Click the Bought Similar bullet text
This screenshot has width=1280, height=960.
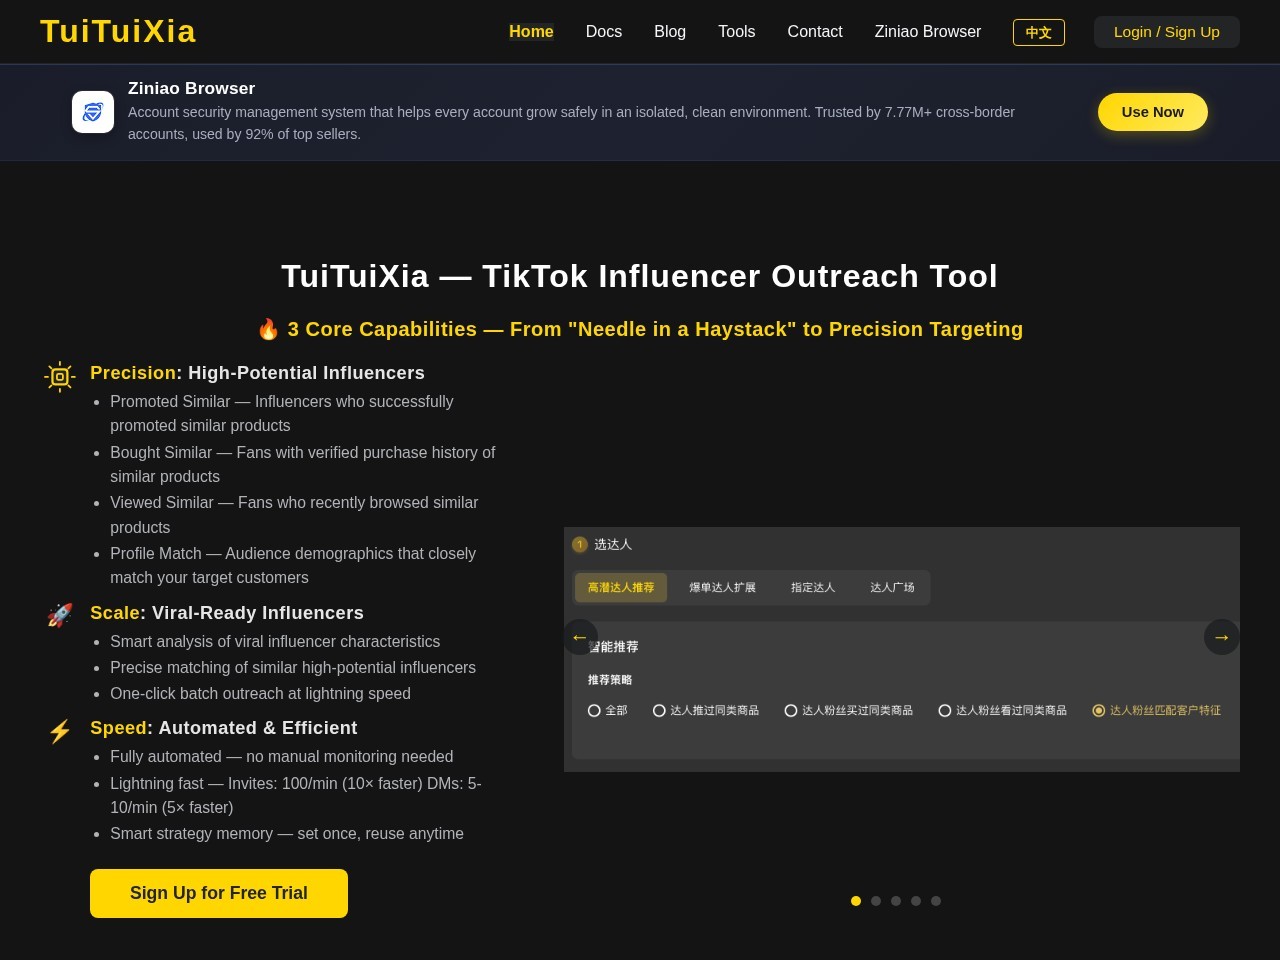click(303, 464)
